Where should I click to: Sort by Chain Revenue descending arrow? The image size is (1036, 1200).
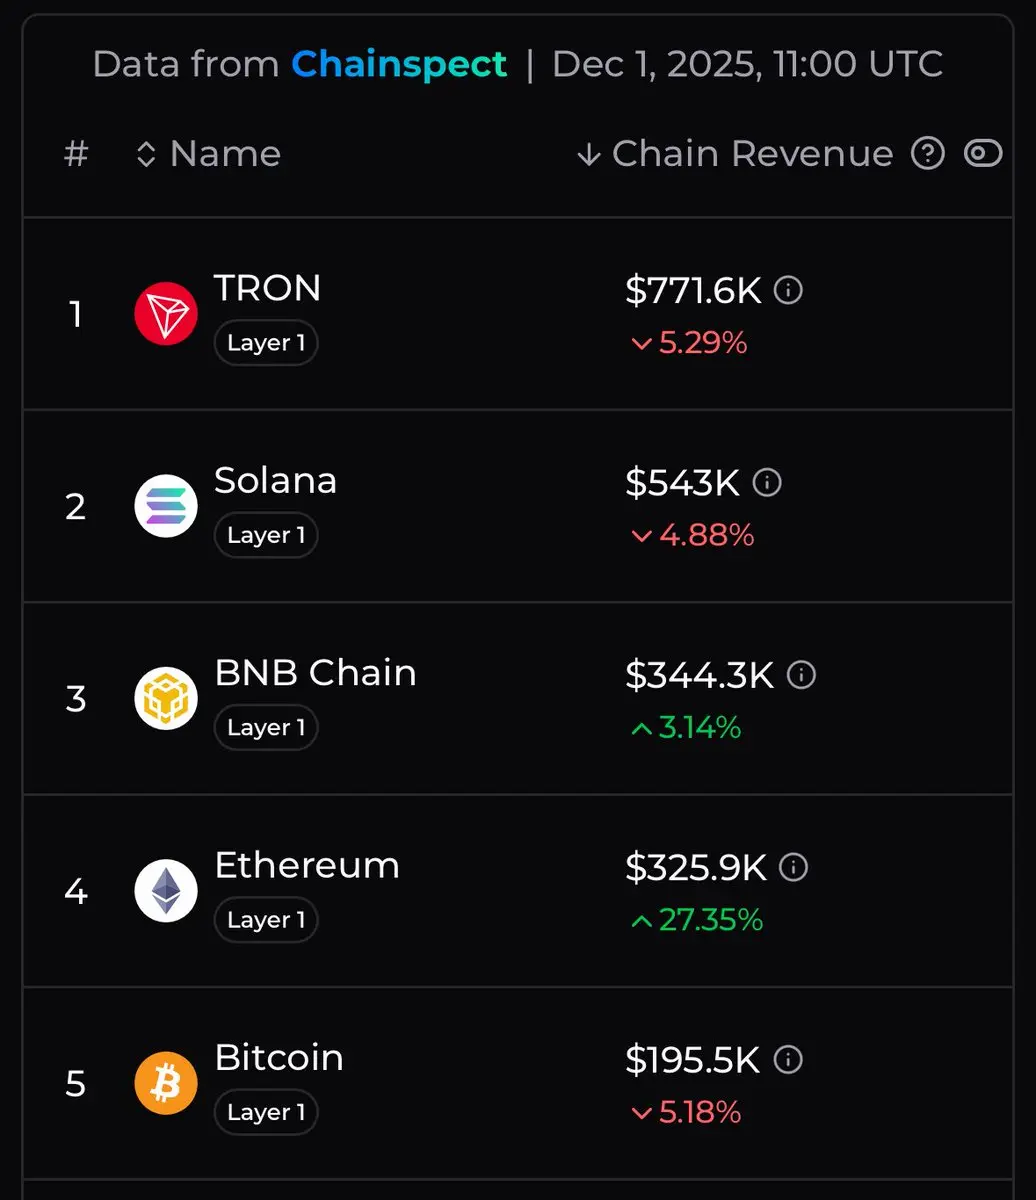tap(589, 154)
